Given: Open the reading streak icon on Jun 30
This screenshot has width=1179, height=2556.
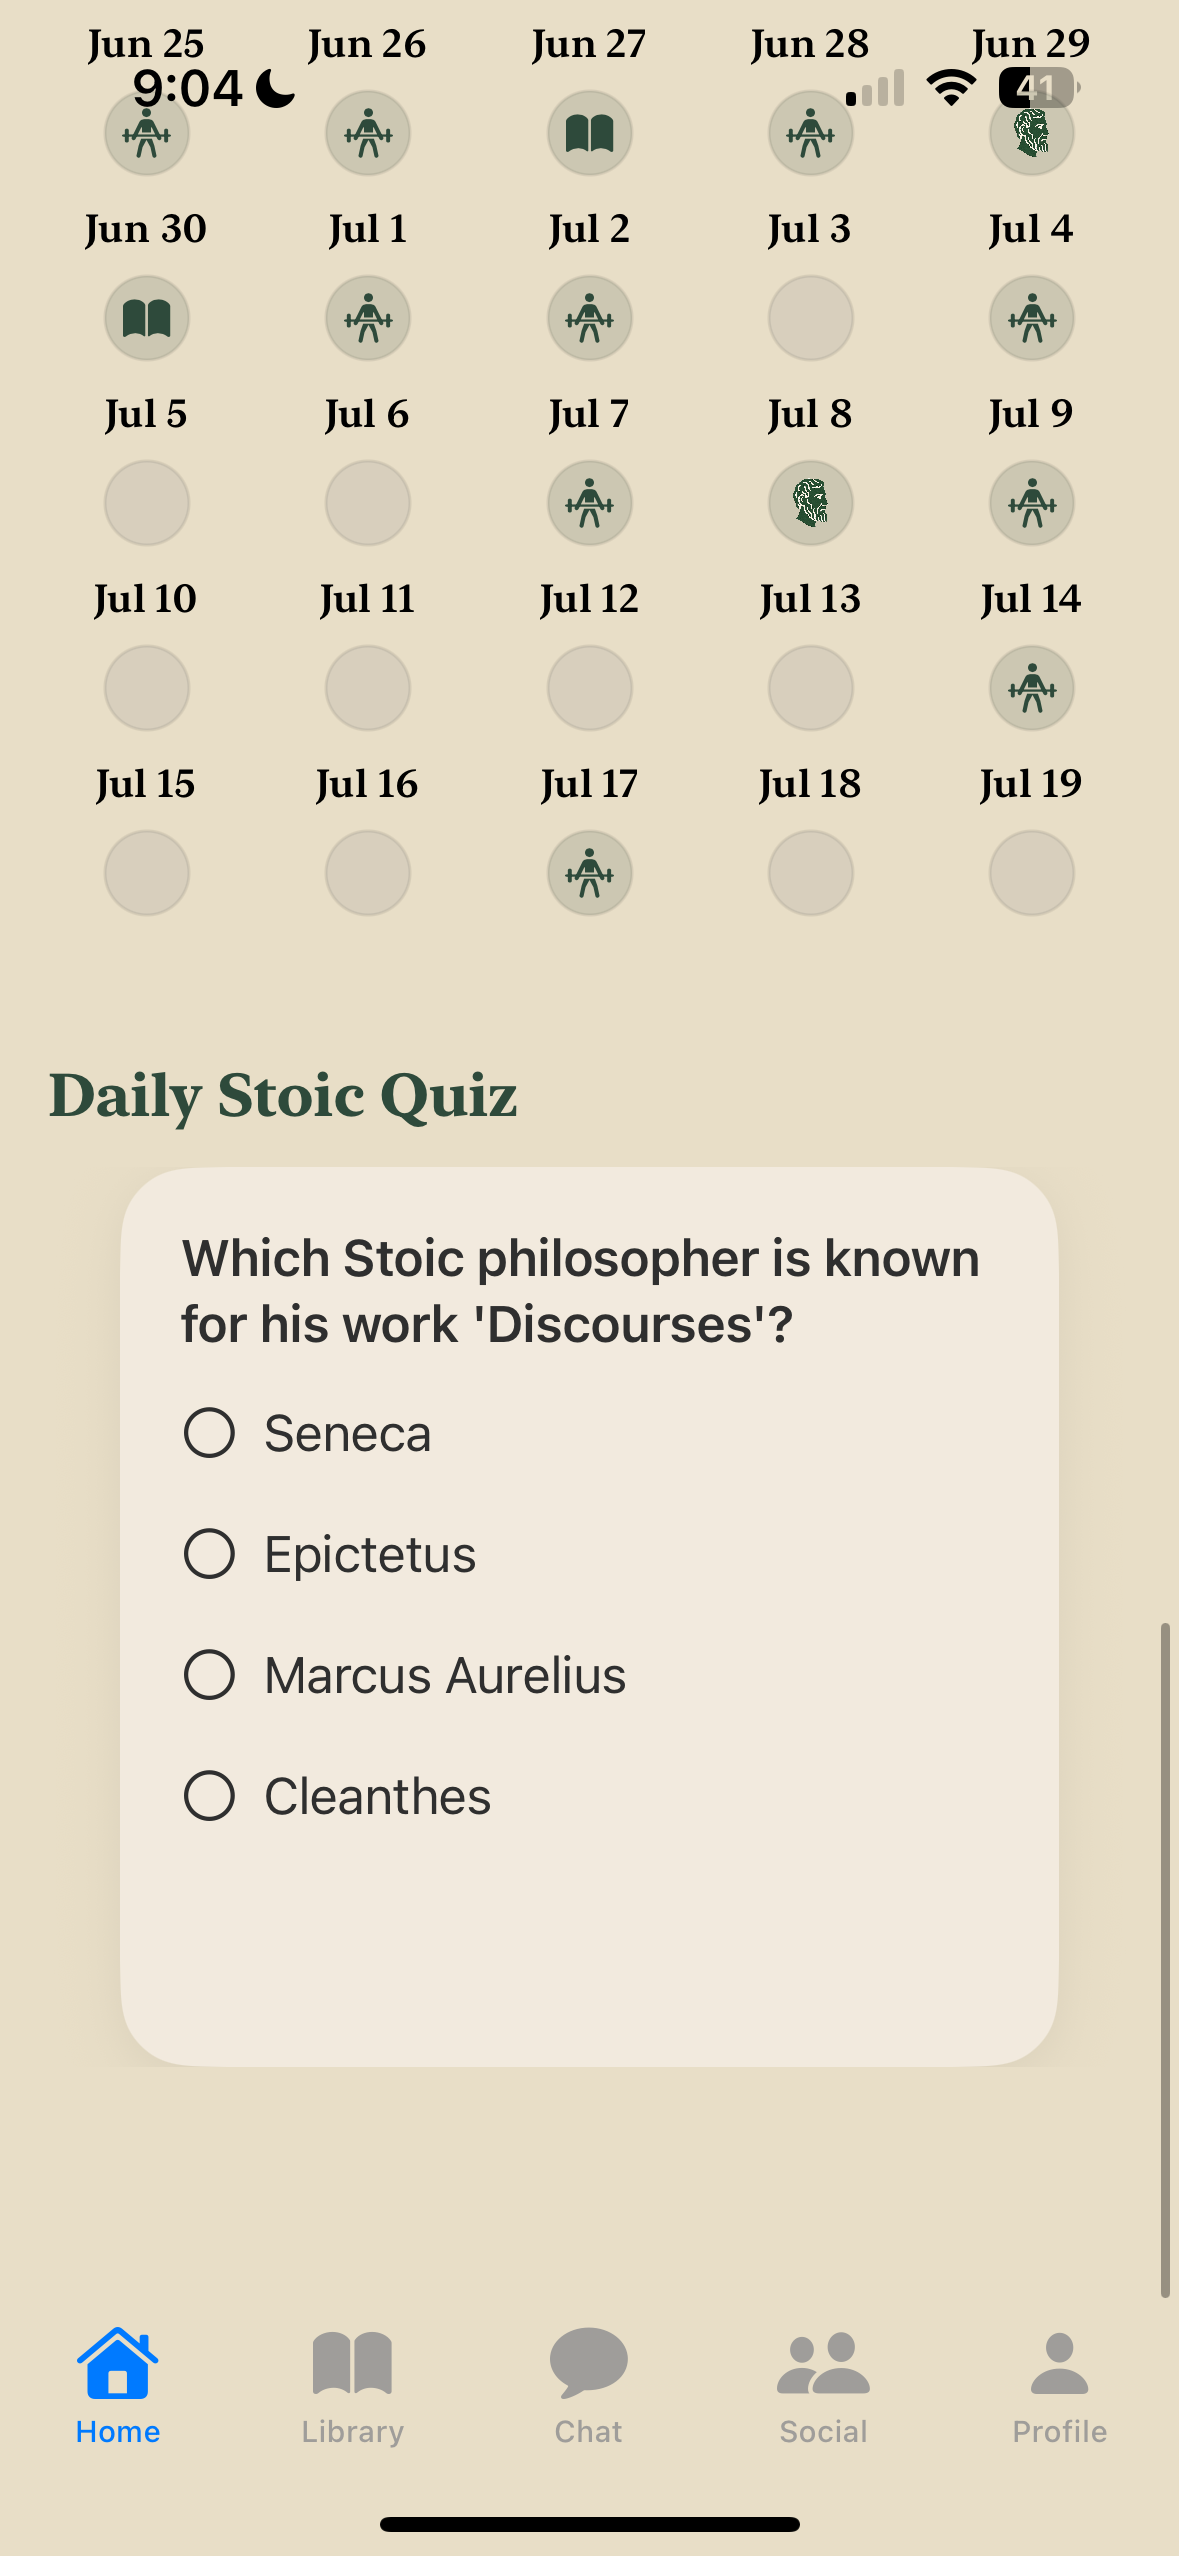Looking at the screenshot, I should point(147,318).
